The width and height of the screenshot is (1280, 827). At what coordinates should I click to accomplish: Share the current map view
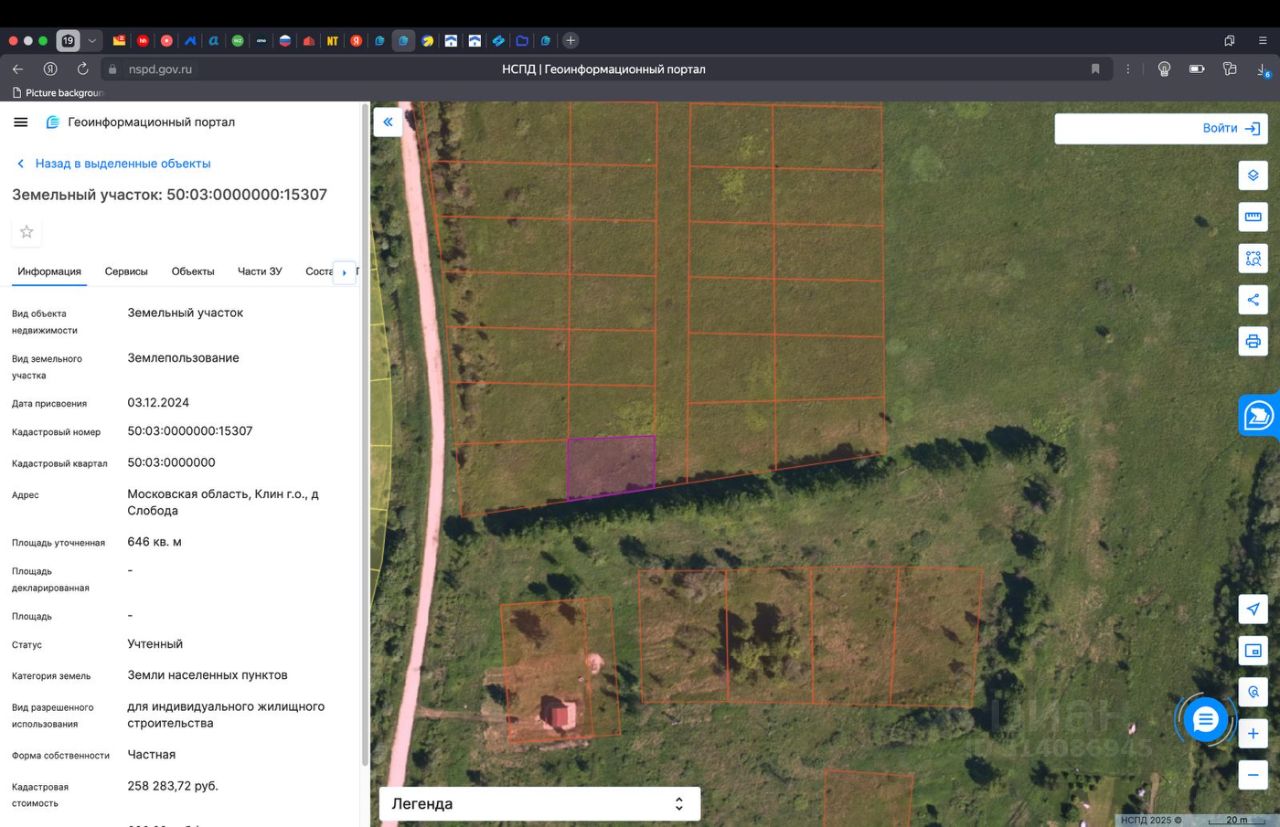[1253, 299]
